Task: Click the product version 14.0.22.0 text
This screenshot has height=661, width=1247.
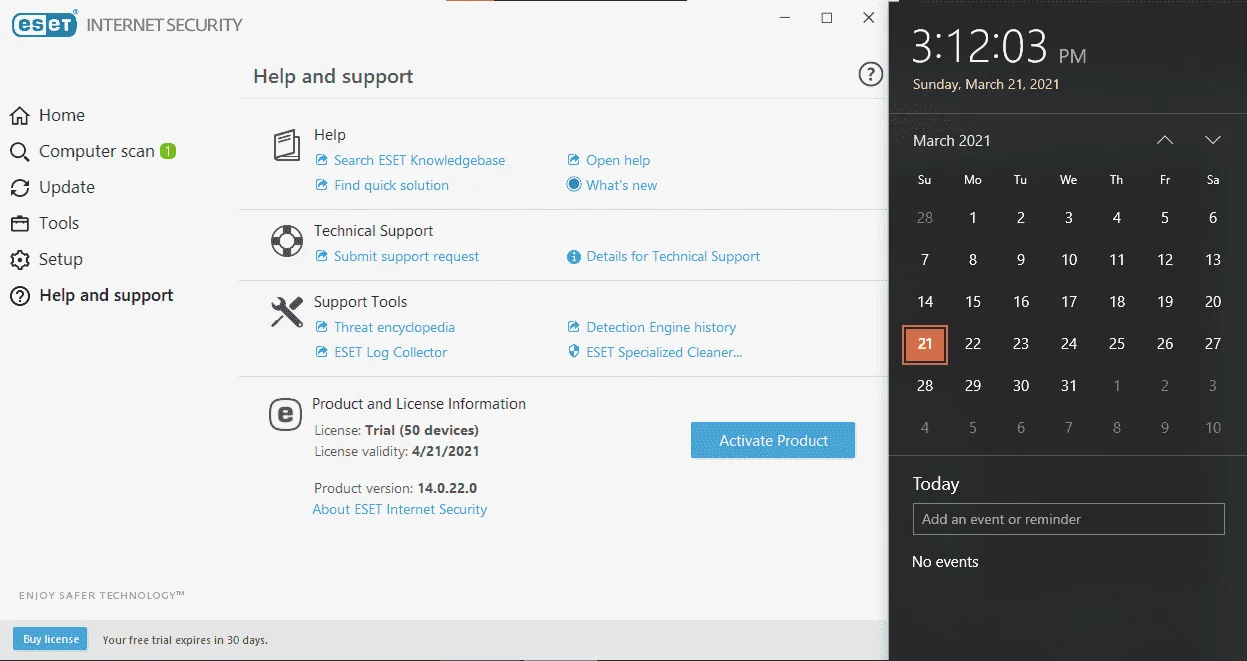Action: 447,489
